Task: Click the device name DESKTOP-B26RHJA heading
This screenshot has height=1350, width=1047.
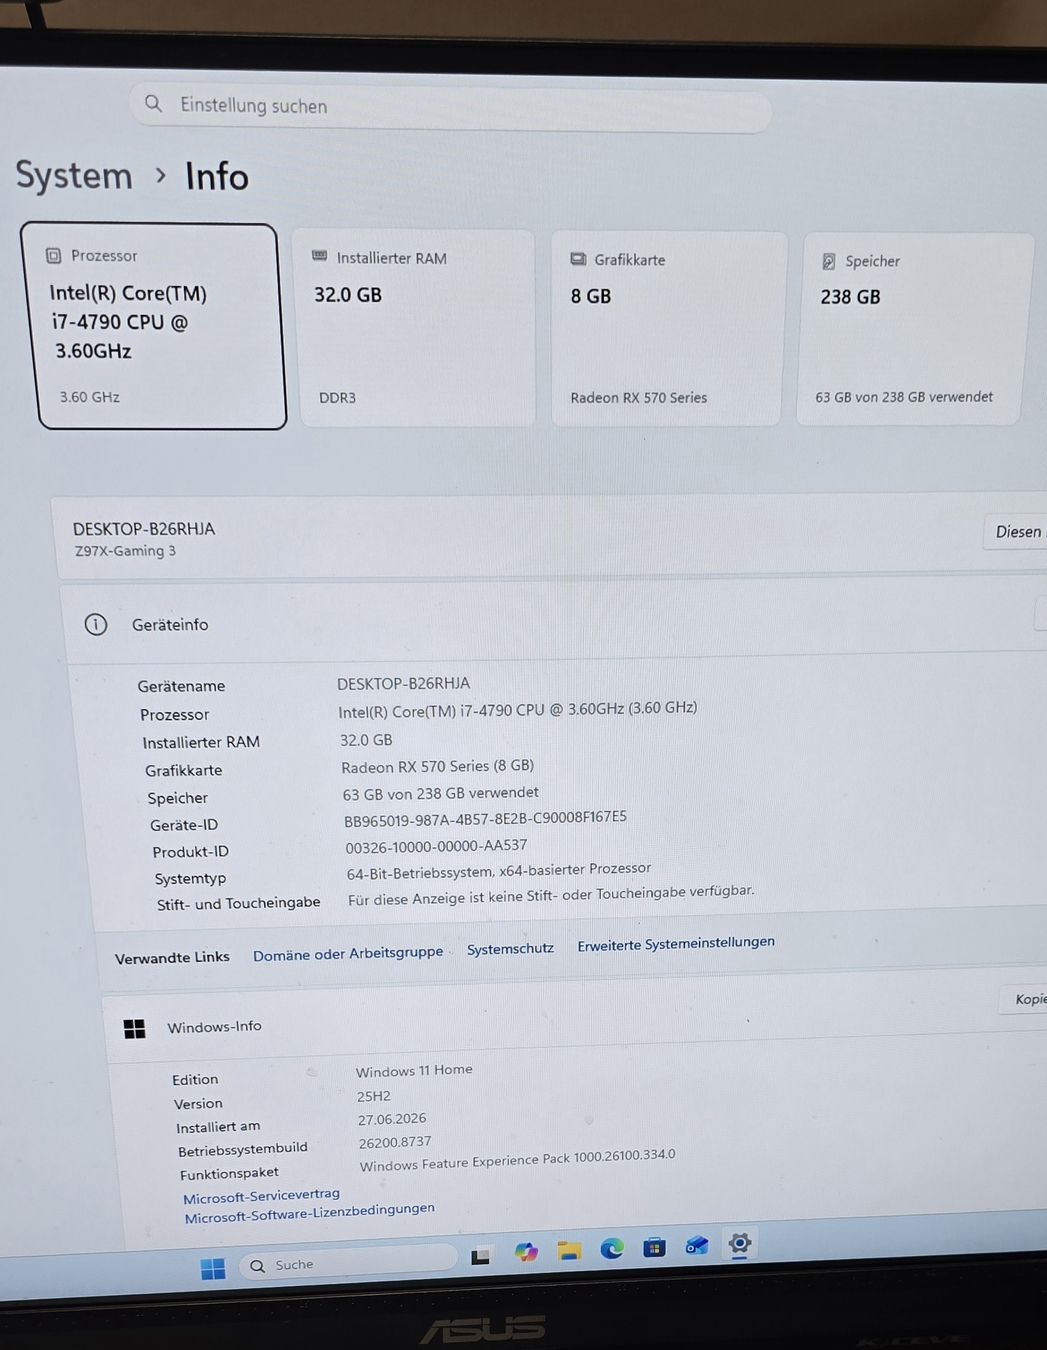Action: 144,529
